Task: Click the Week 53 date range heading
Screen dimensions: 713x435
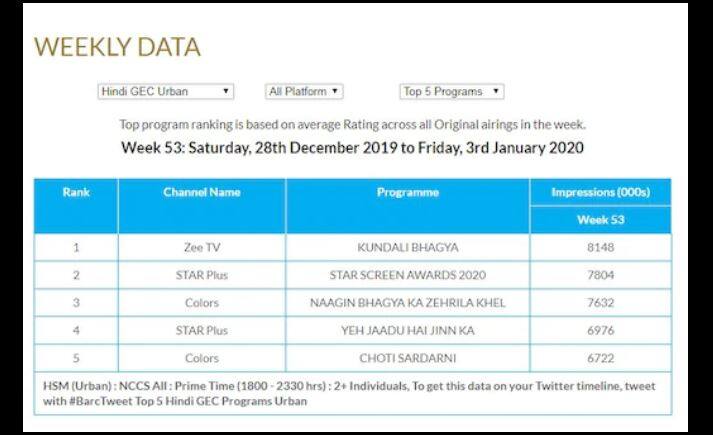Action: [352, 147]
